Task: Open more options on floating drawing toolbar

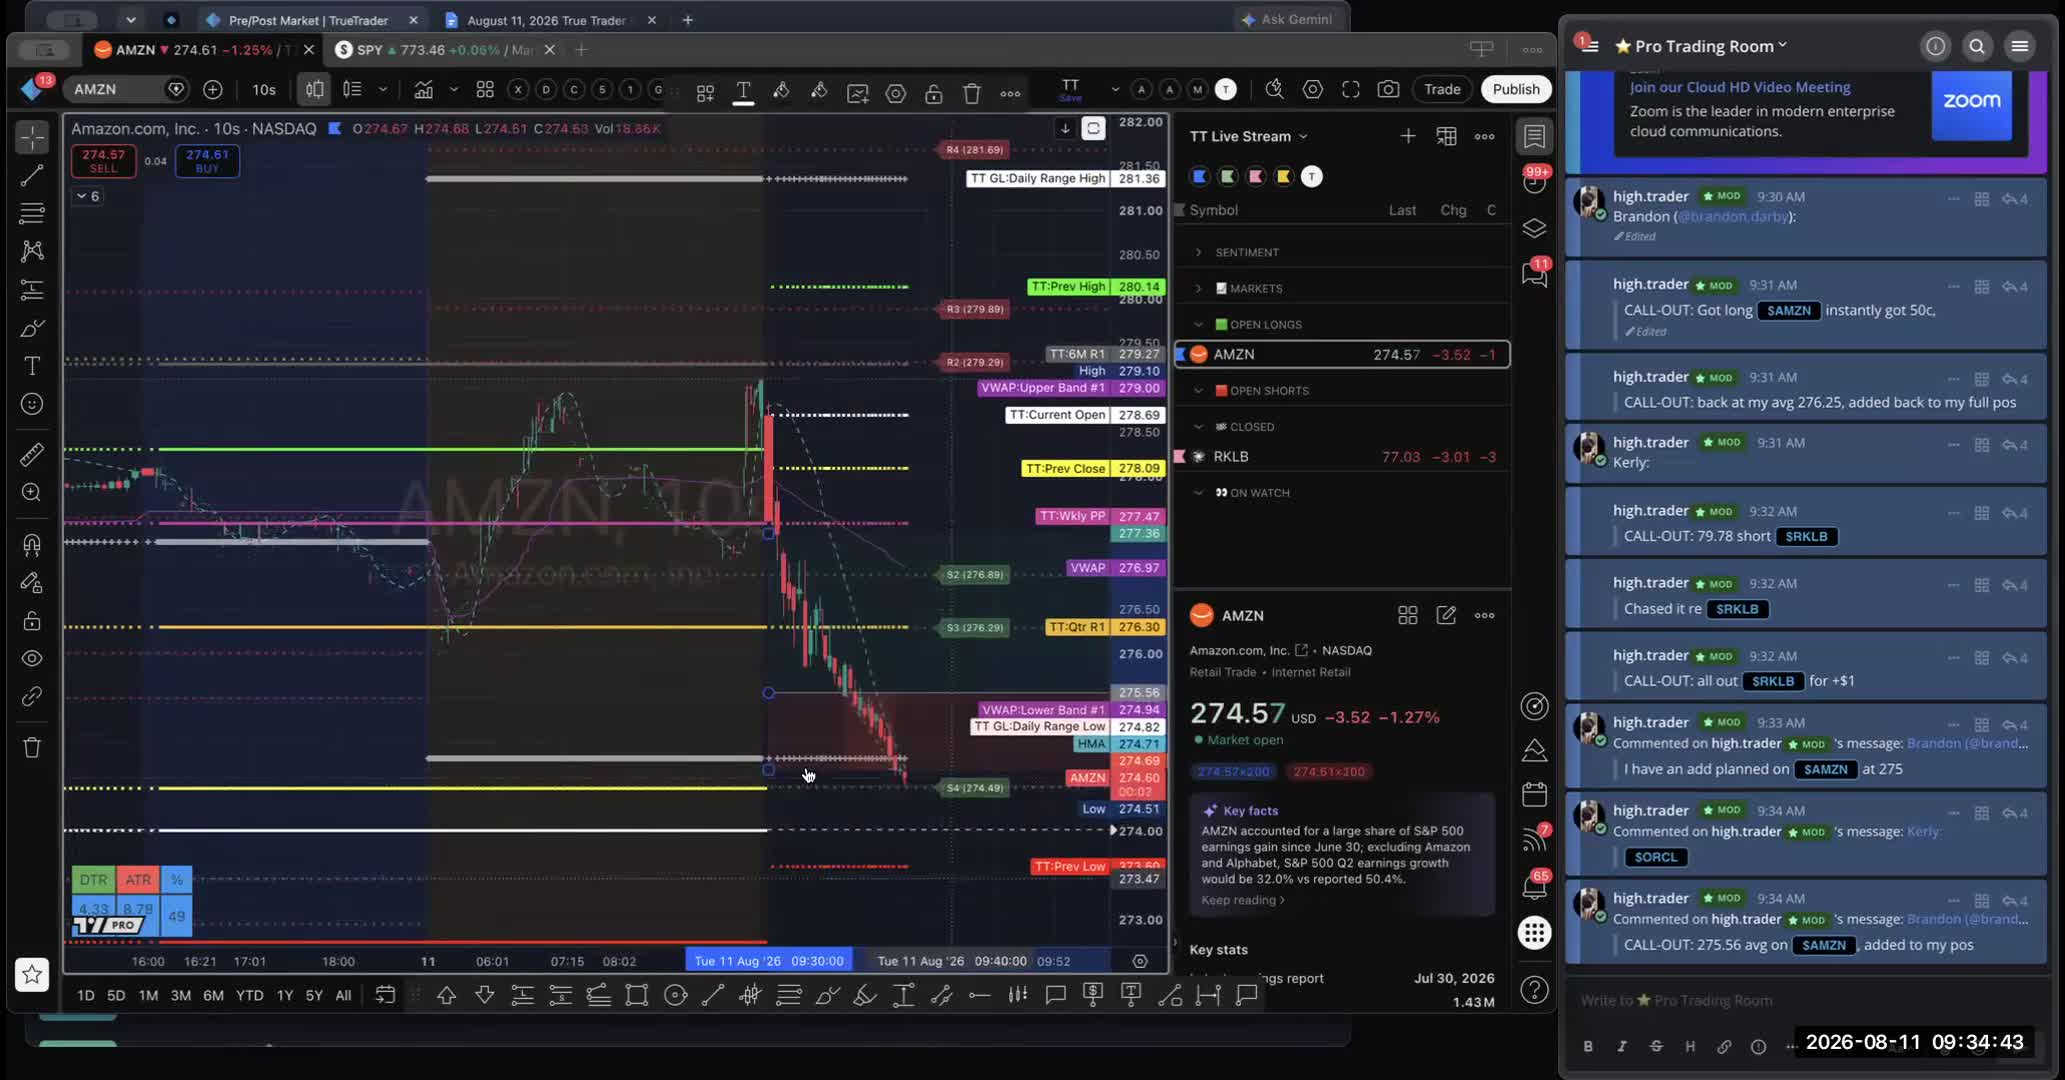Action: coord(1010,93)
